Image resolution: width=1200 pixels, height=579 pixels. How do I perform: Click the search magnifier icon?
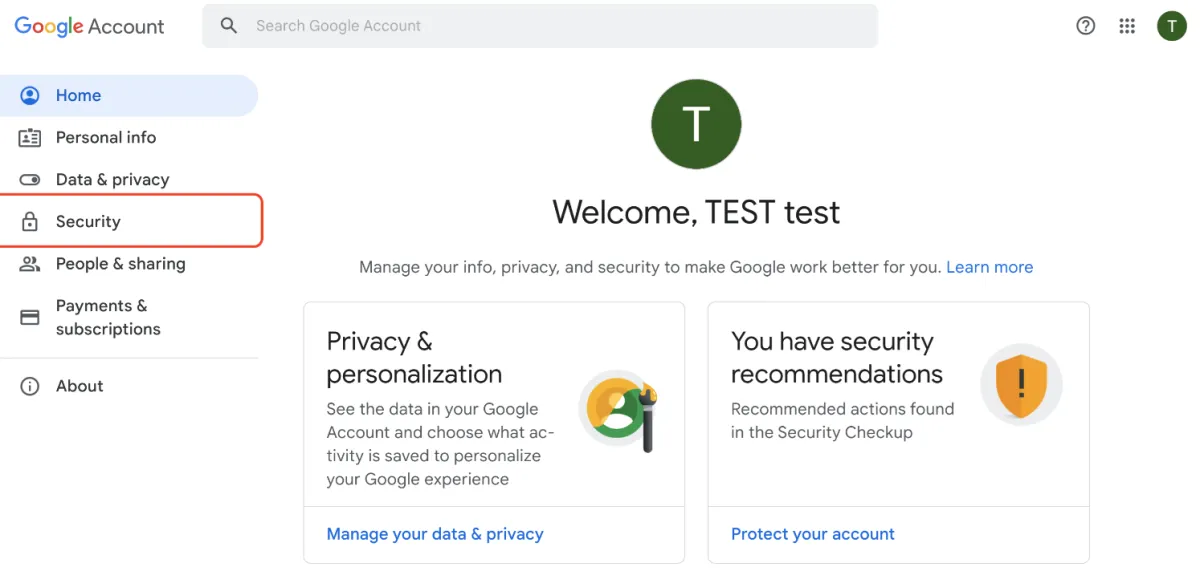[x=229, y=26]
